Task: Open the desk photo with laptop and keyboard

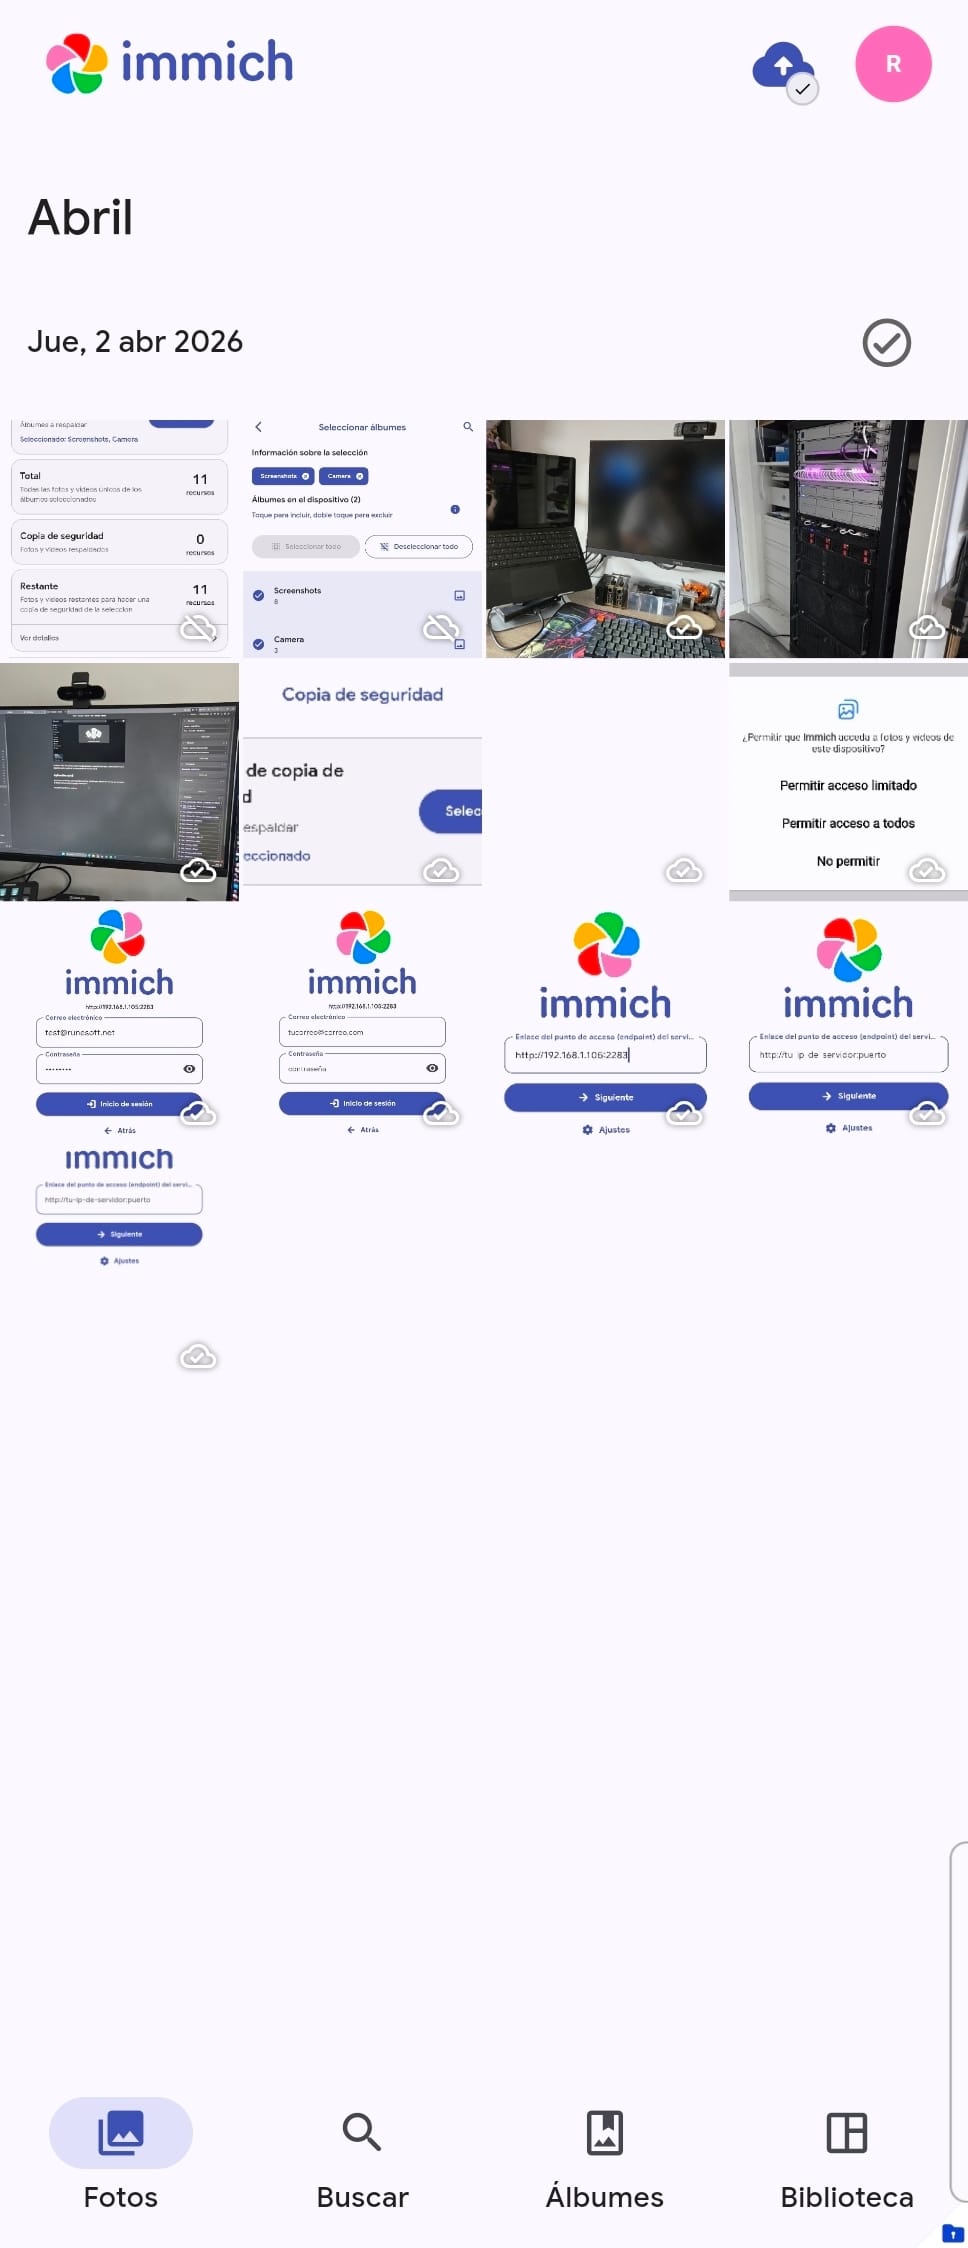Action: coord(605,538)
